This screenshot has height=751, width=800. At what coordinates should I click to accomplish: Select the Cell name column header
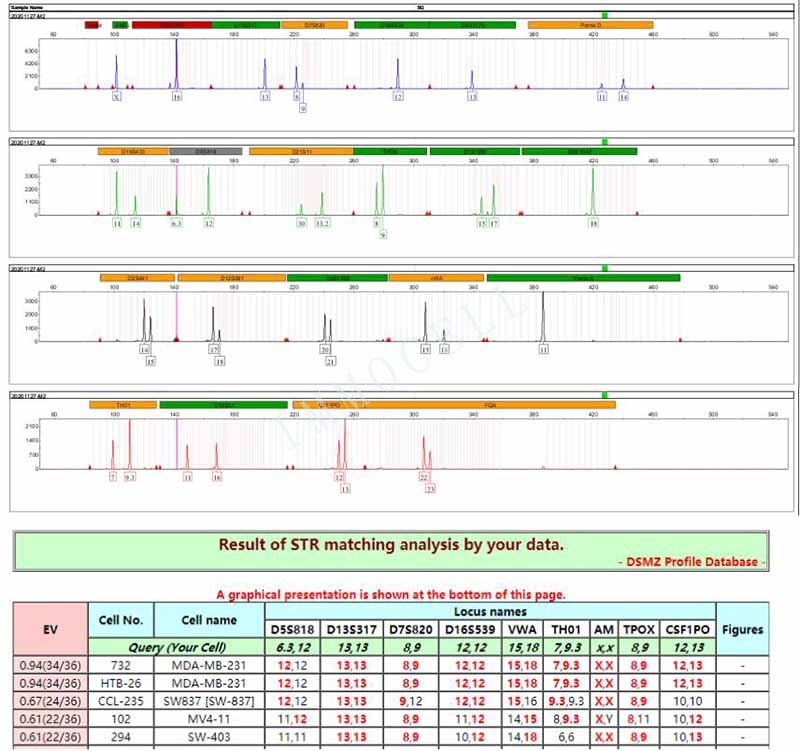(209, 621)
